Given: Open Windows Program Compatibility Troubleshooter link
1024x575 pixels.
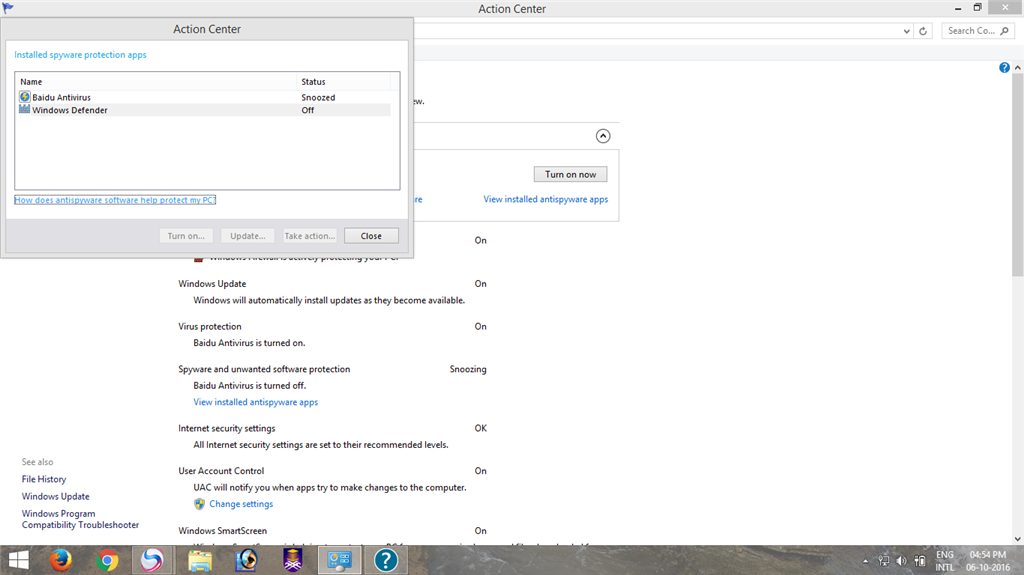Looking at the screenshot, I should [x=80, y=519].
